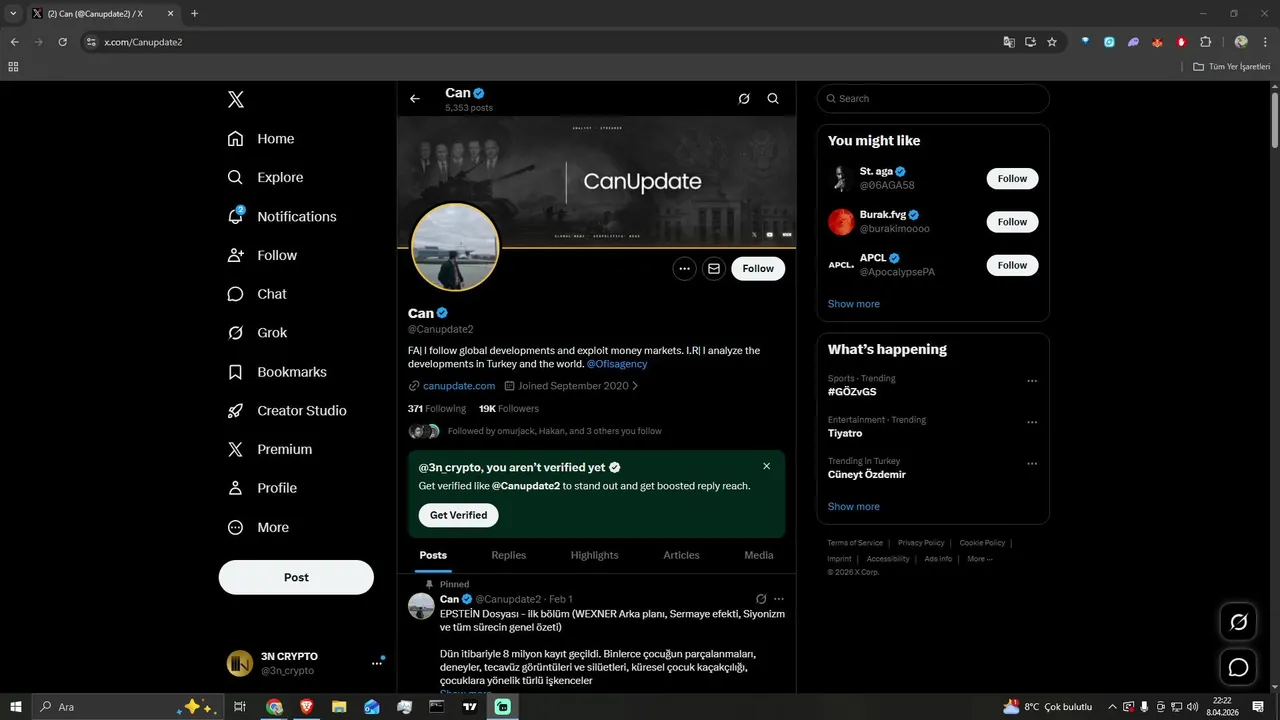Click back arrow beside Can header
The image size is (1280, 720).
pyautogui.click(x=415, y=99)
